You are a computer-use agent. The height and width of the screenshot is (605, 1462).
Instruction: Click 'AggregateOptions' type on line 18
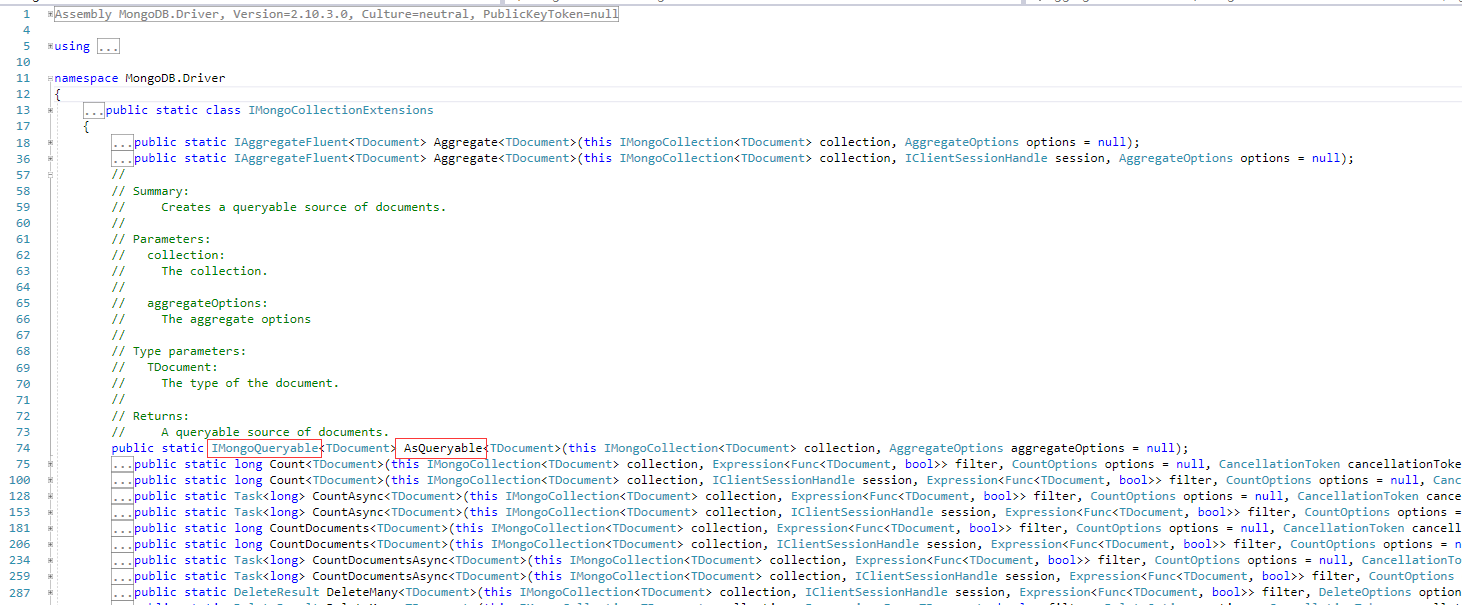point(962,142)
